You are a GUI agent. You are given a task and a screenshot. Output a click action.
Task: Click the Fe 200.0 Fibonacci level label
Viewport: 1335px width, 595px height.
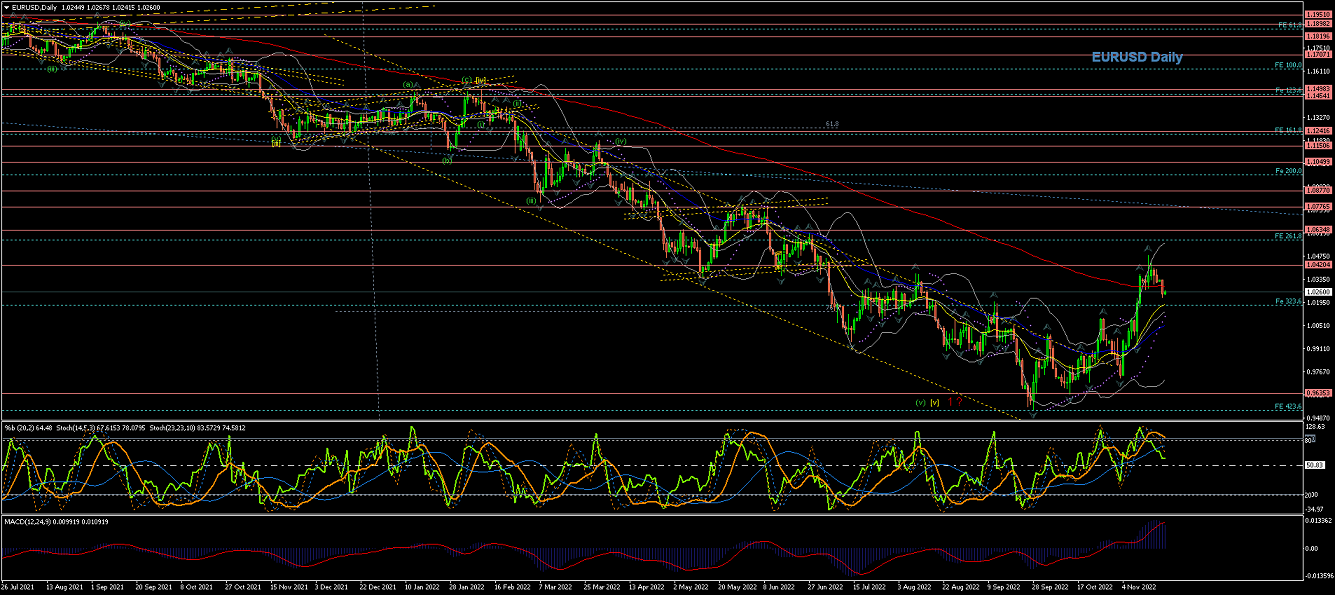click(x=1287, y=171)
